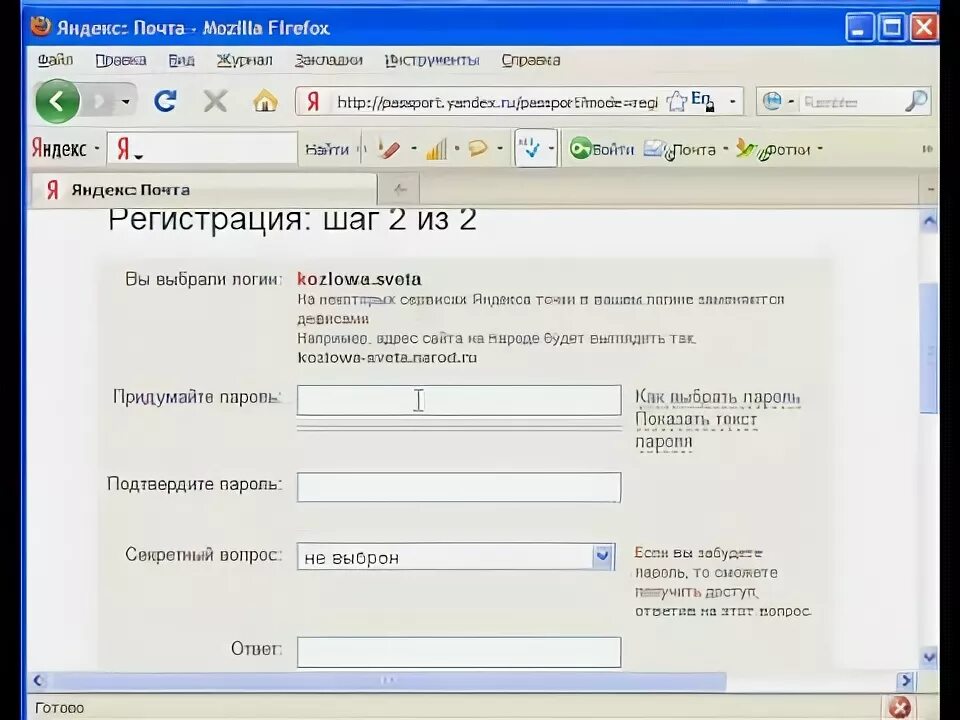Open the Файл menu
960x720 pixels.
(x=55, y=60)
